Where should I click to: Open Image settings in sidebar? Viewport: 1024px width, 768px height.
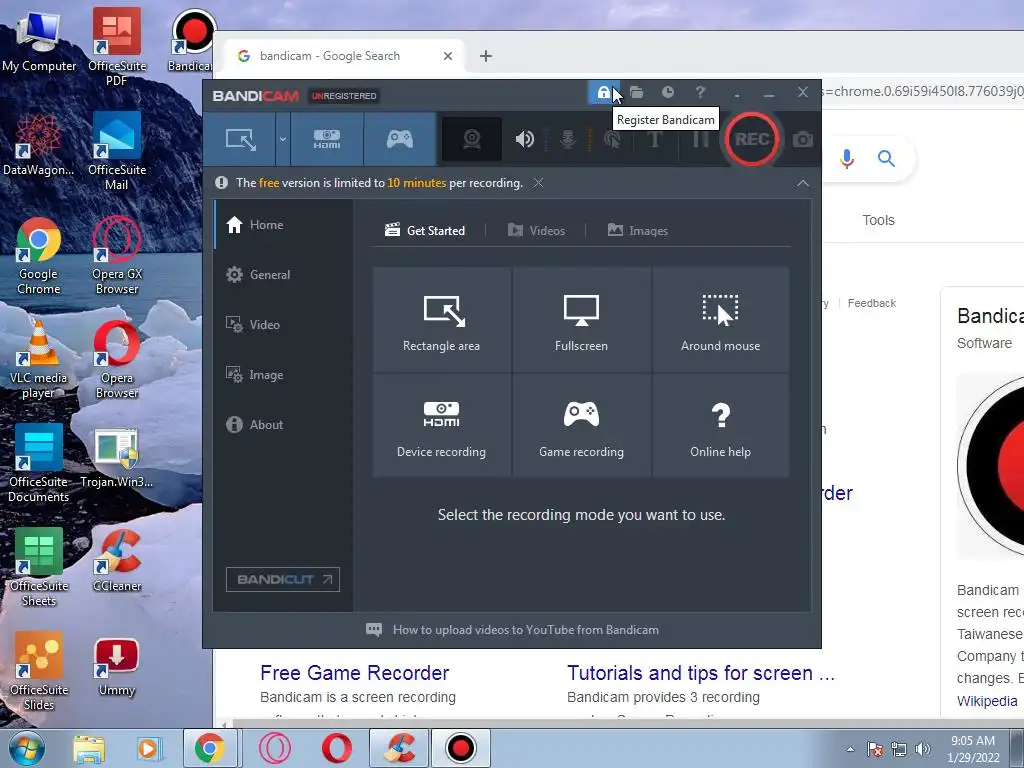click(x=283, y=375)
